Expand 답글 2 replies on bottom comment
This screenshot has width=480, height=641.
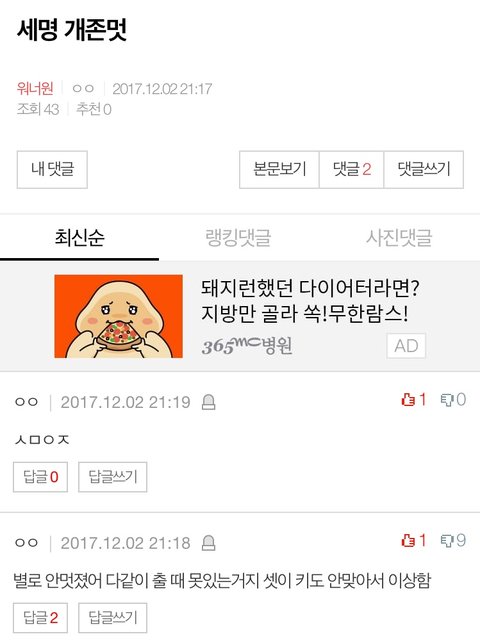(x=40, y=617)
